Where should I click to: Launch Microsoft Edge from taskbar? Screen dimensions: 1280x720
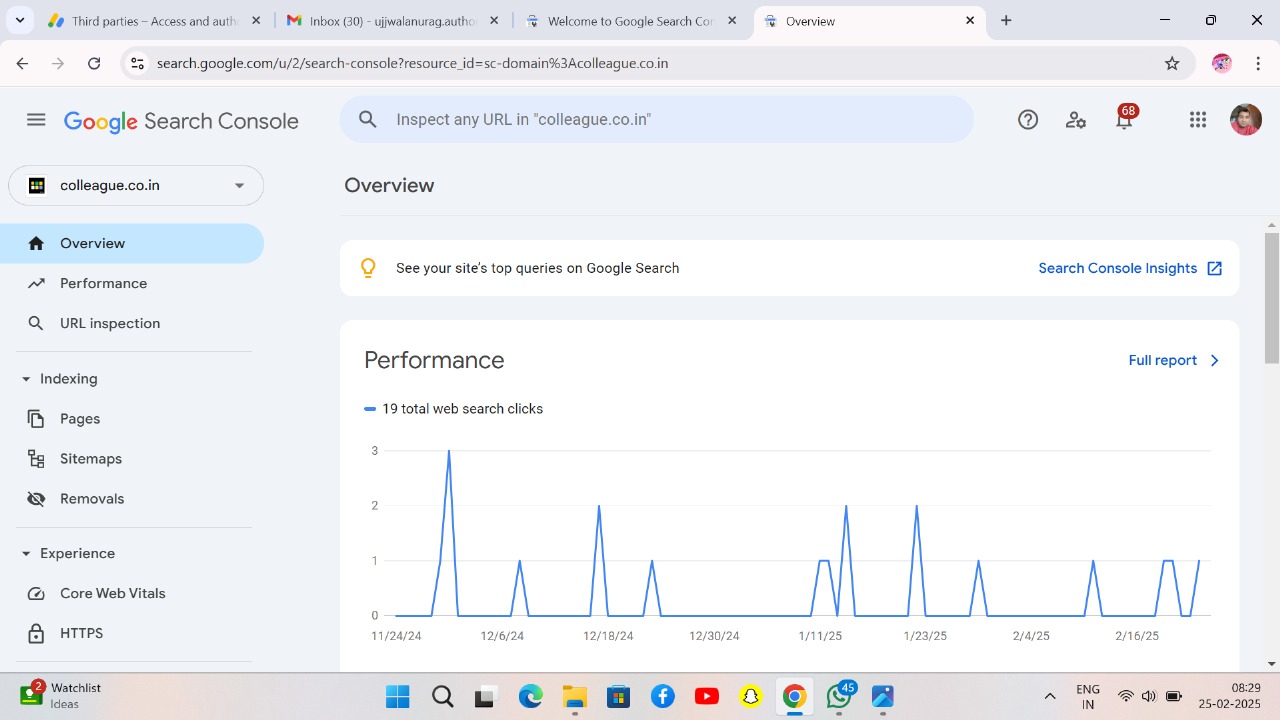tap(530, 696)
